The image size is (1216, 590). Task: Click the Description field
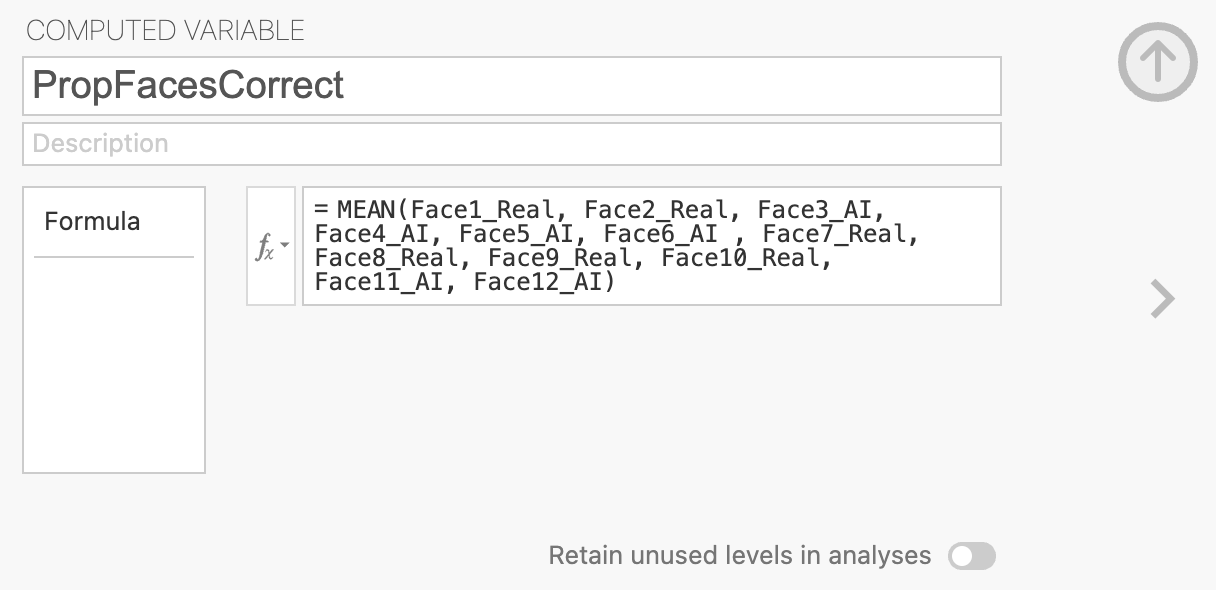point(511,144)
